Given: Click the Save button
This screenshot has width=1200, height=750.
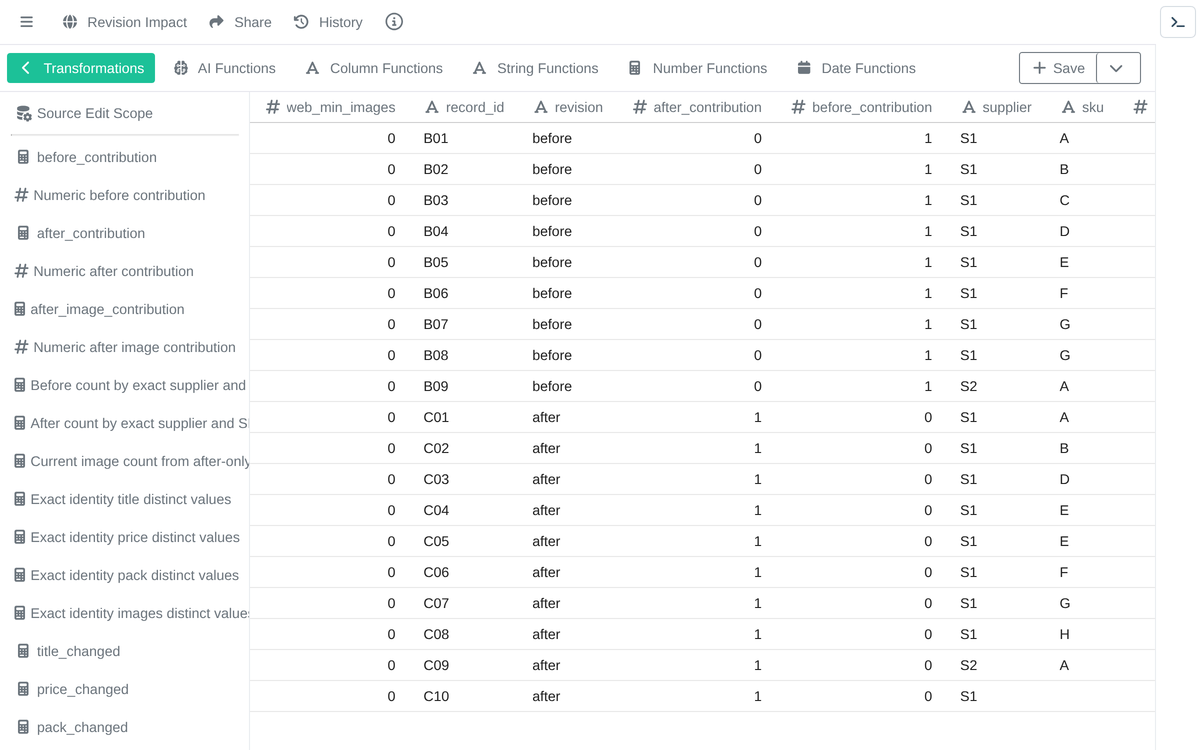Looking at the screenshot, I should tap(1058, 68).
